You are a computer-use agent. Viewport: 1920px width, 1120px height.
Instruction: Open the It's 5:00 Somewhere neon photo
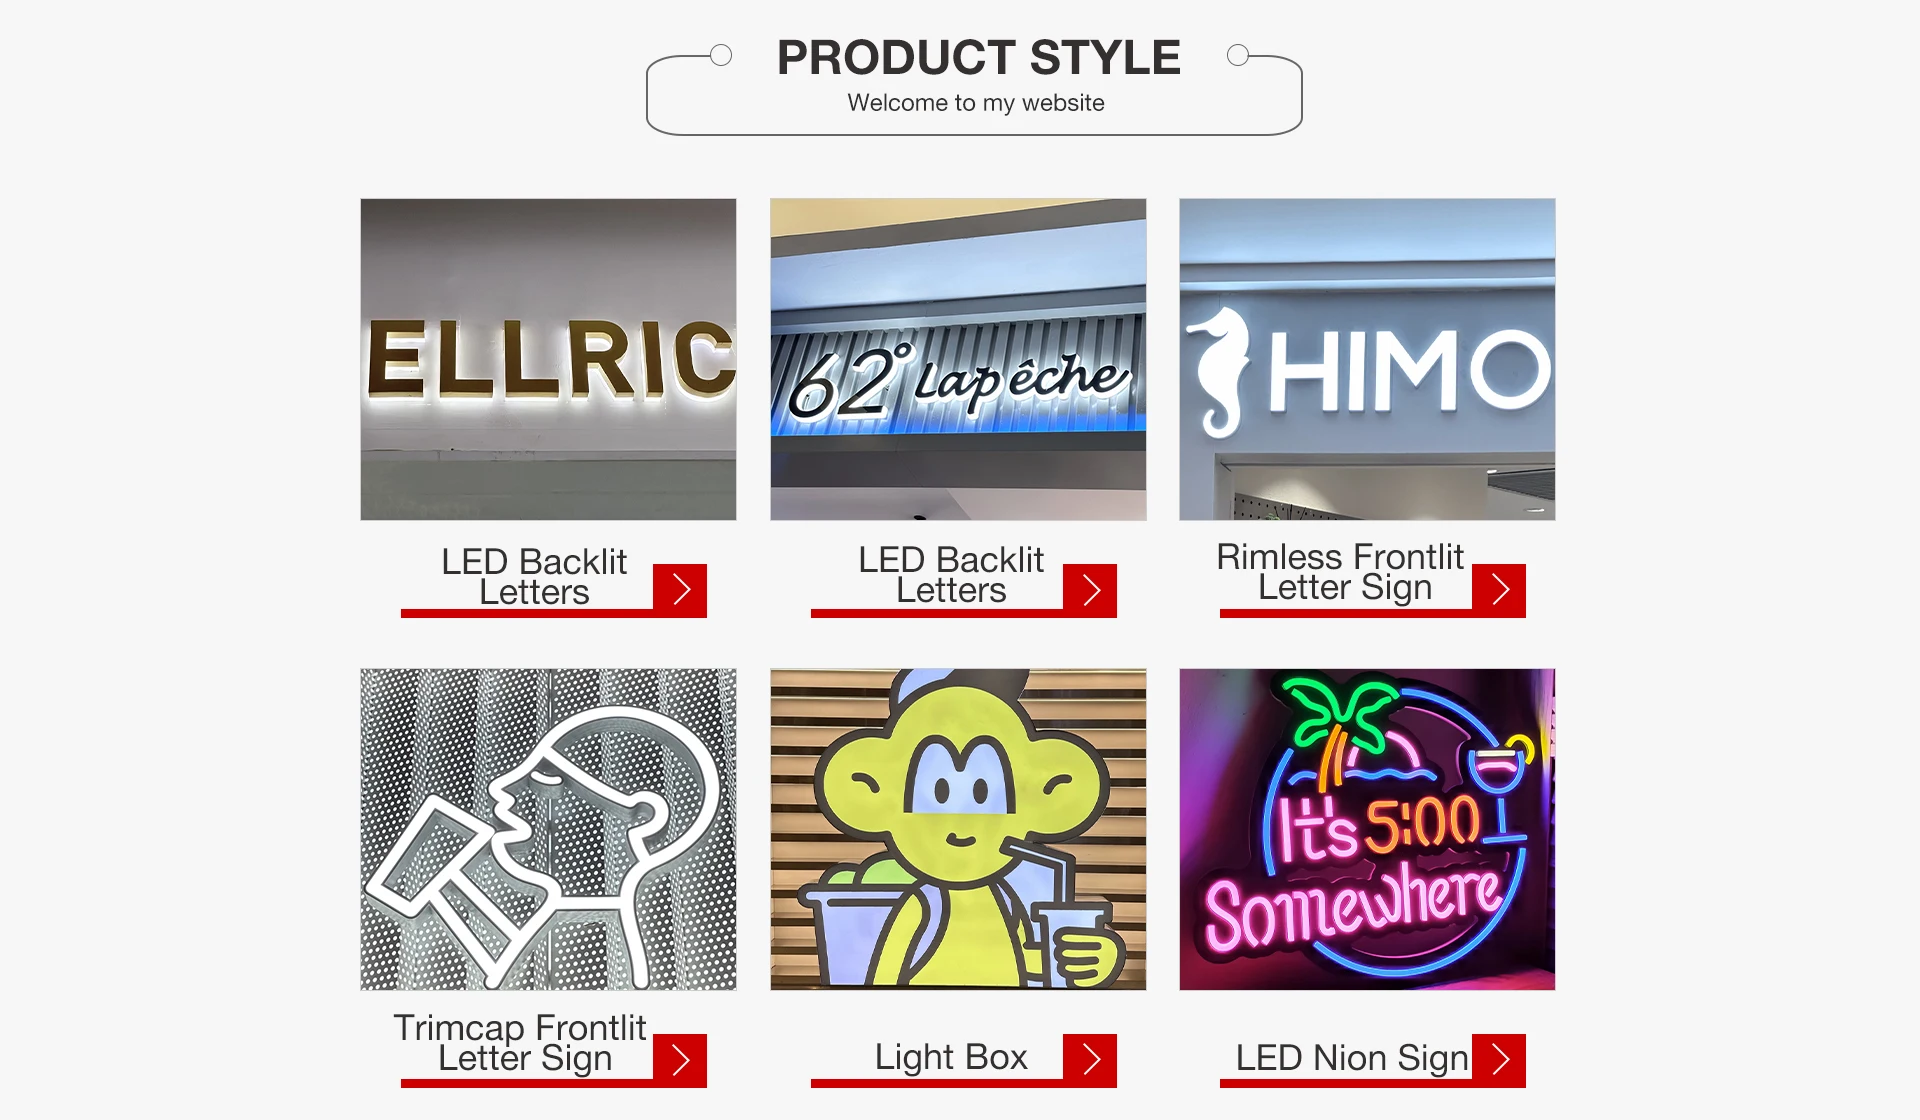[x=1367, y=829]
